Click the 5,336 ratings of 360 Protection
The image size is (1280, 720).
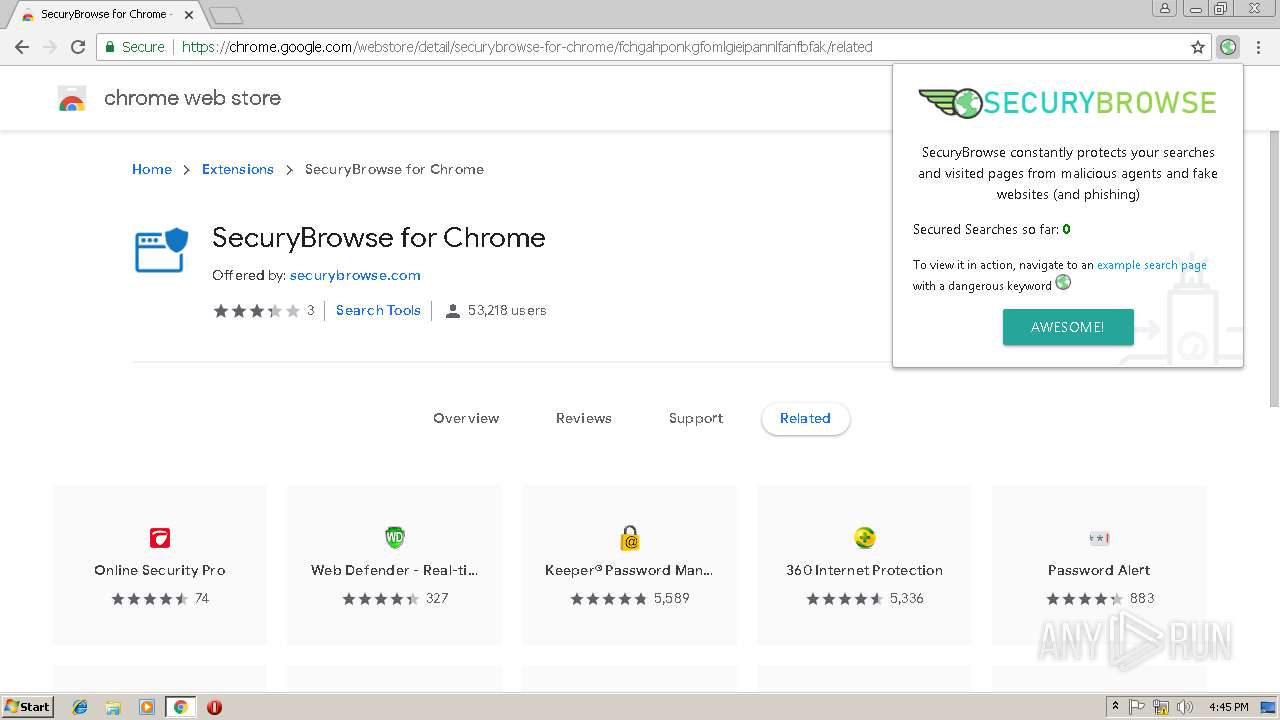coord(906,598)
